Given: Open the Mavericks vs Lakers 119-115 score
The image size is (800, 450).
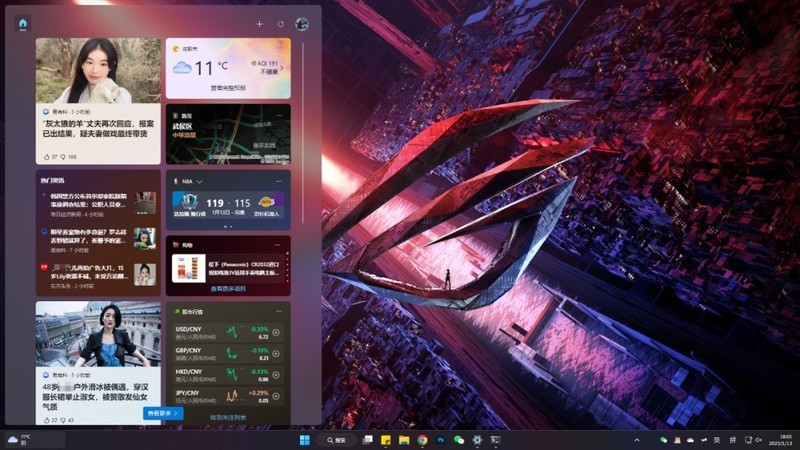Looking at the screenshot, I should 228,203.
